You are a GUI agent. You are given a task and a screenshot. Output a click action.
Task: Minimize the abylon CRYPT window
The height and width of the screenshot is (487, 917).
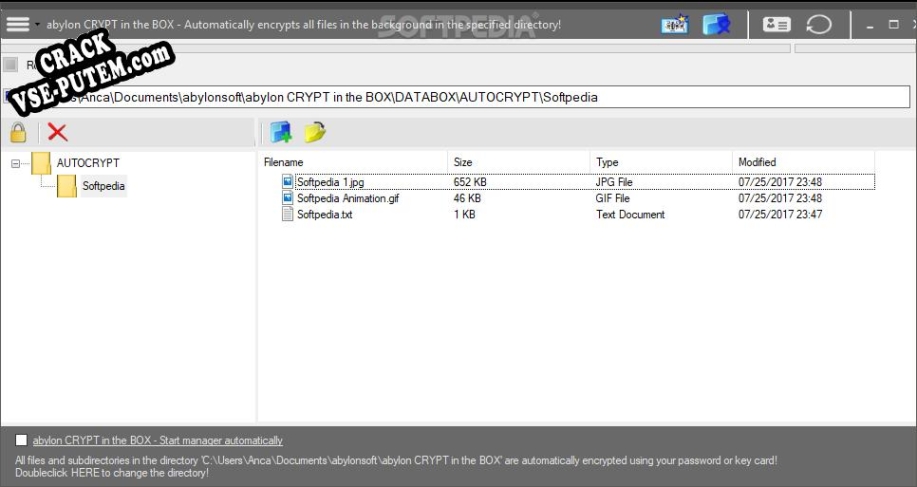(870, 25)
